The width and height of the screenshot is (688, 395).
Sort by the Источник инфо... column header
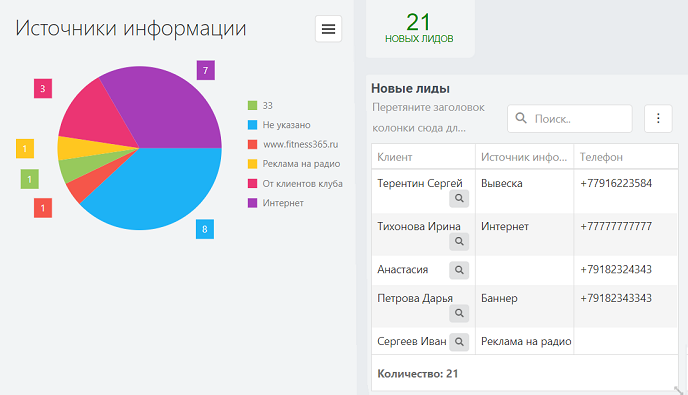(524, 157)
